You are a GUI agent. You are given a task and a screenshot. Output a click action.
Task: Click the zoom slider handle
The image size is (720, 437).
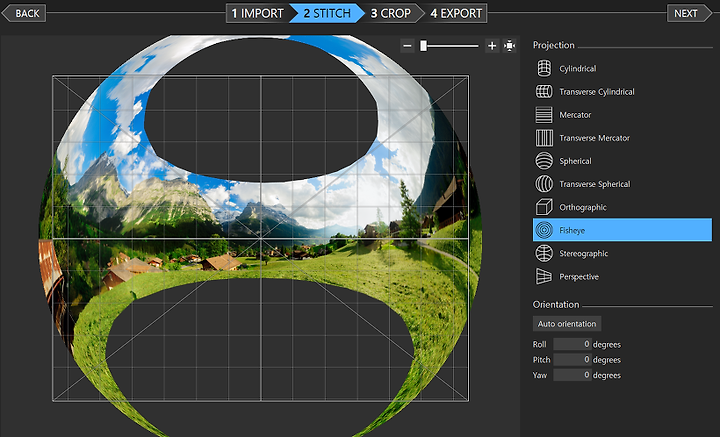click(423, 45)
